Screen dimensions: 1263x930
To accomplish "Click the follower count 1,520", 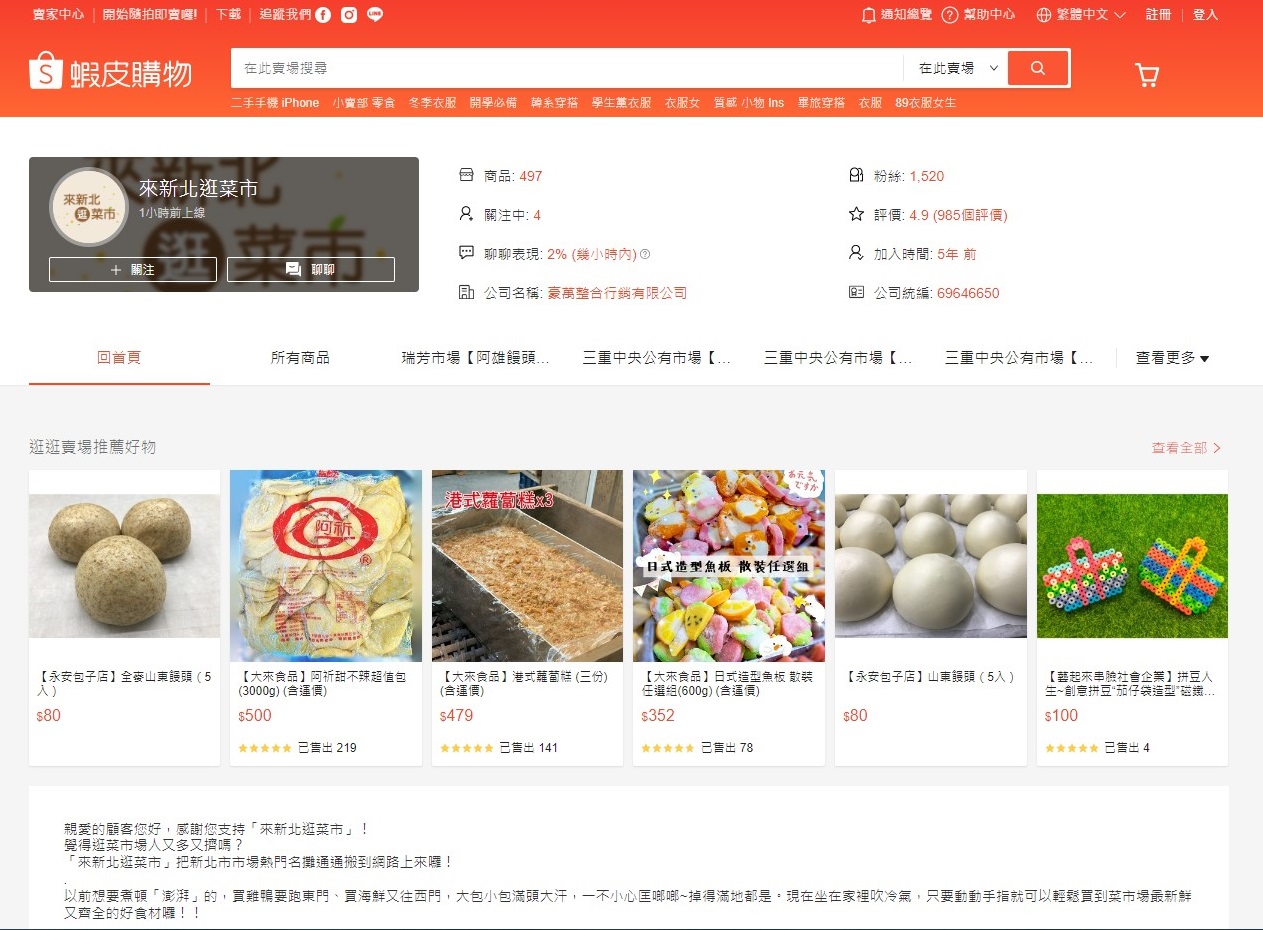I will click(x=927, y=176).
